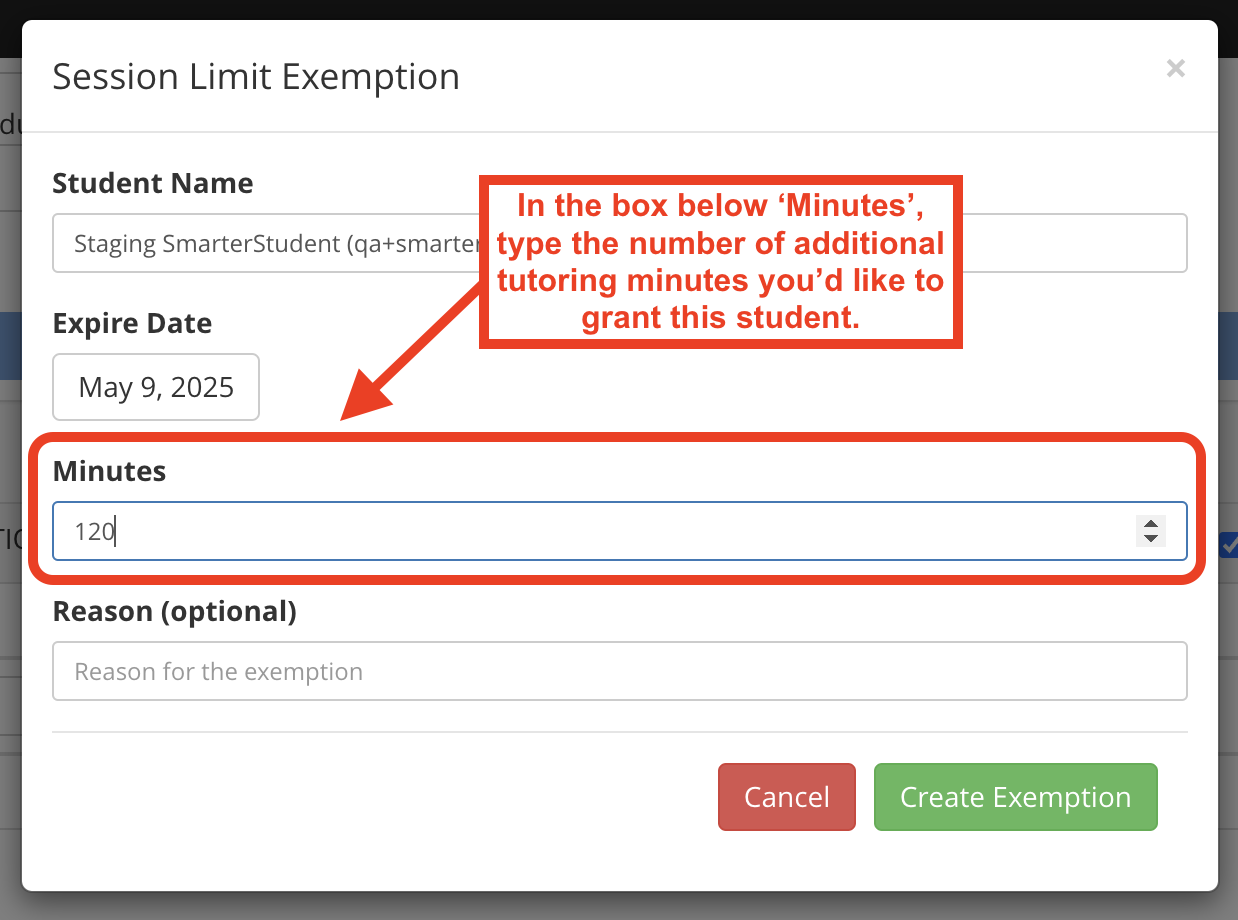Open the Expire Date picker showing May 9, 2025

pyautogui.click(x=156, y=387)
